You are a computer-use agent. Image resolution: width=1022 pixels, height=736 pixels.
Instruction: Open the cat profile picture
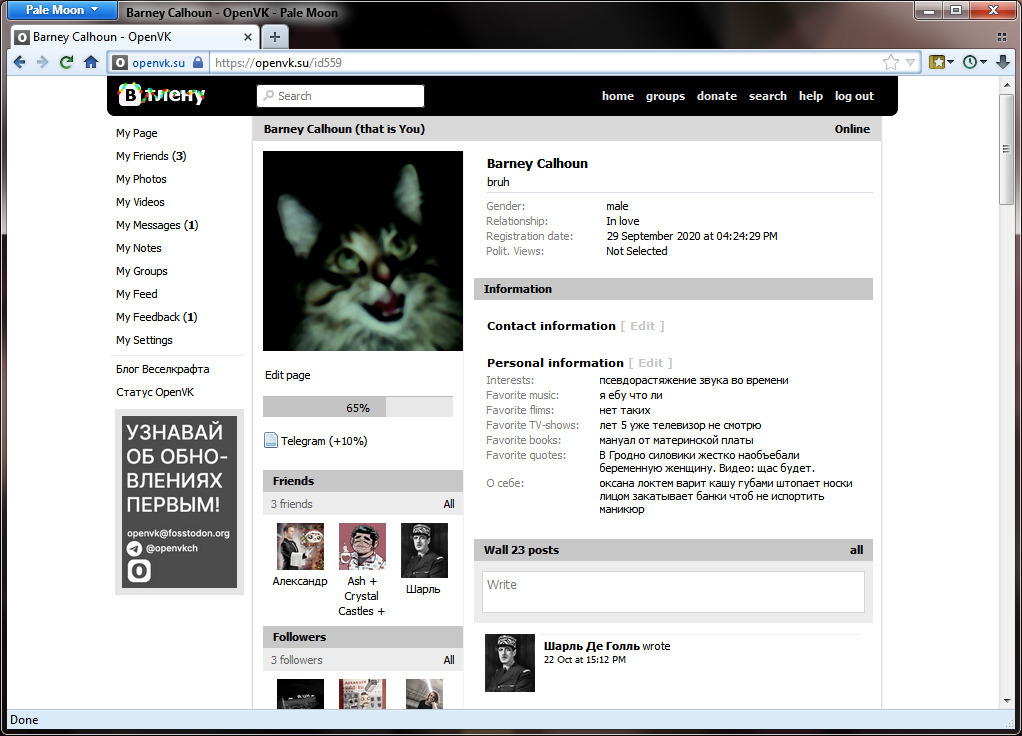pos(363,251)
